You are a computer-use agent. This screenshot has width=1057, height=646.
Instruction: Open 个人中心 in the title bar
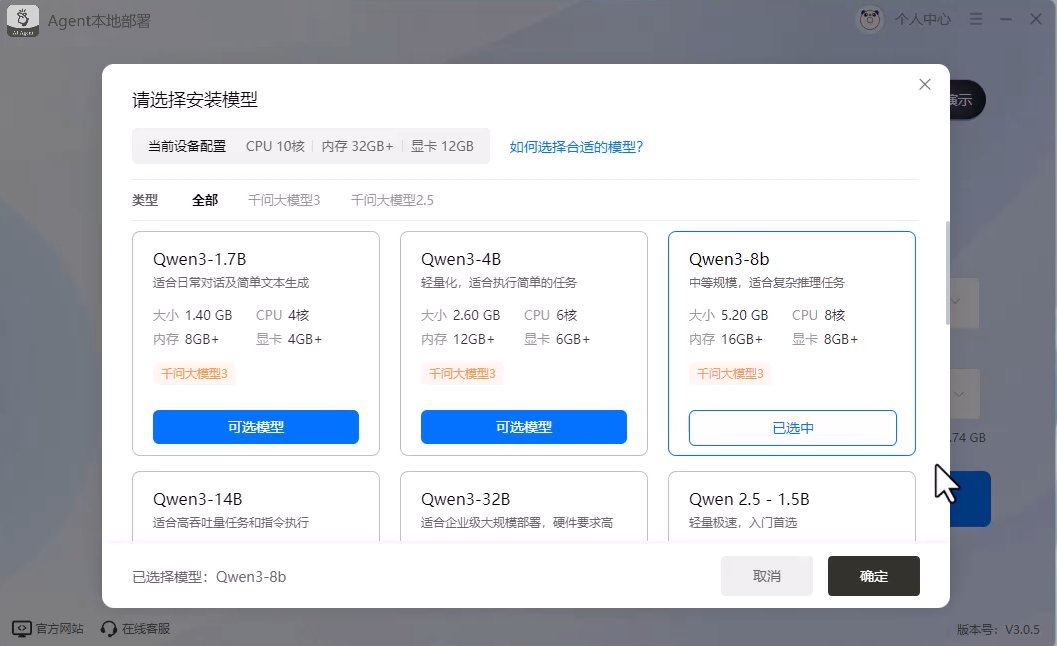point(923,20)
